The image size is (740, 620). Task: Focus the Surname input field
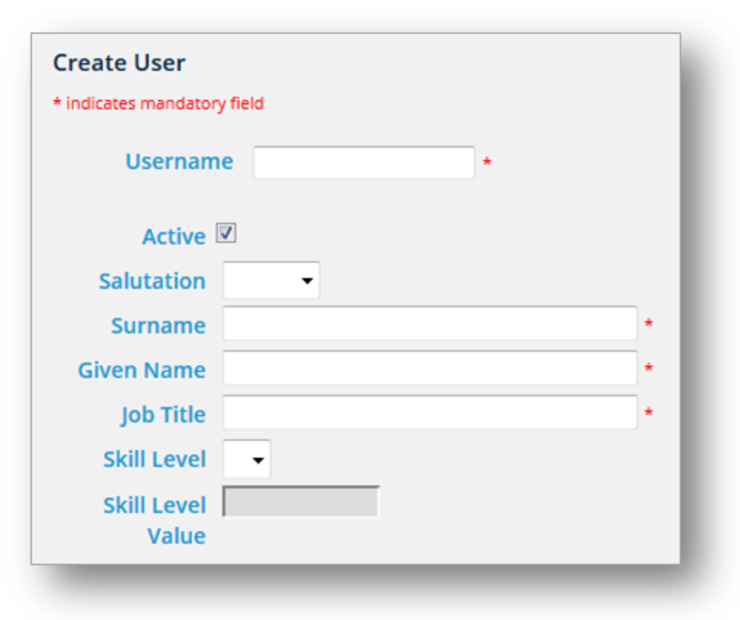(430, 323)
